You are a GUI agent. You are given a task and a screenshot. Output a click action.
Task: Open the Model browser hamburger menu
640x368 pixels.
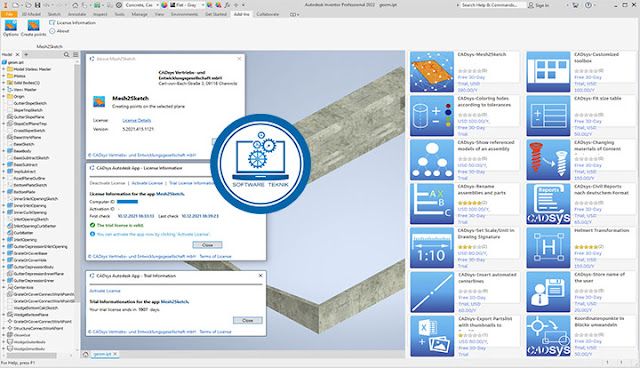[x=76, y=54]
